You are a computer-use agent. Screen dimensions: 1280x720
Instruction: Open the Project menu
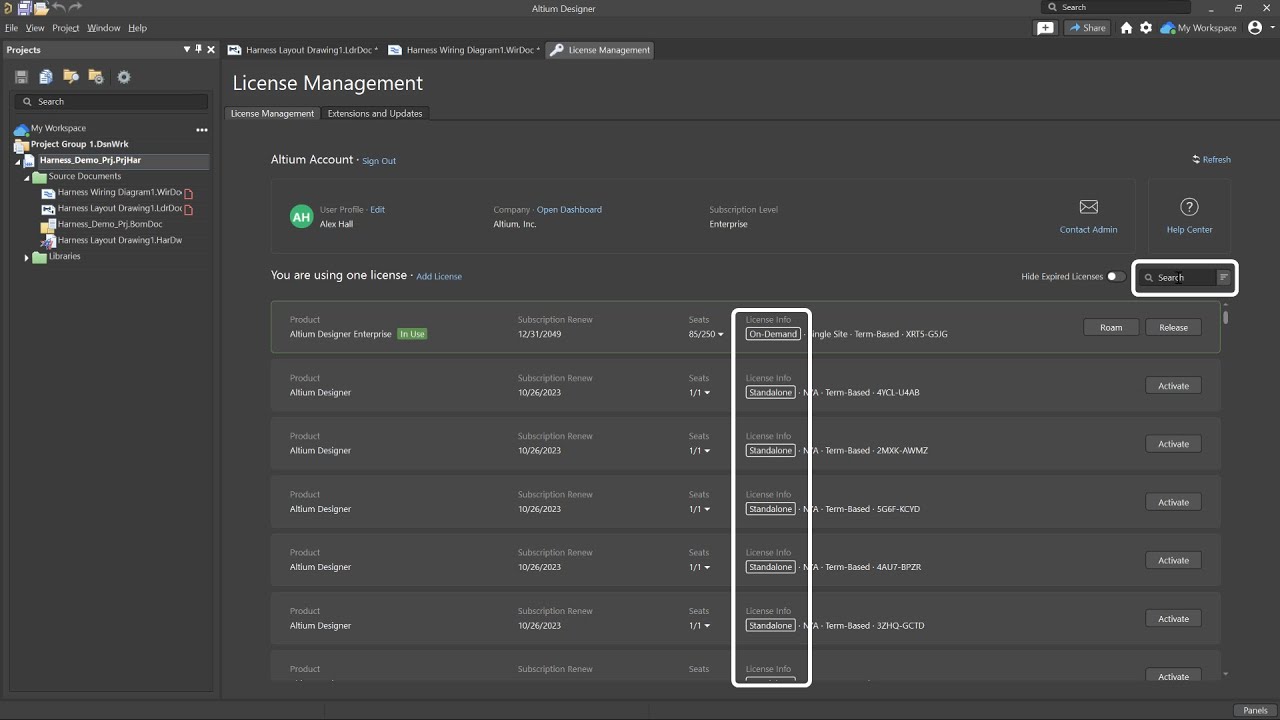pyautogui.click(x=65, y=28)
